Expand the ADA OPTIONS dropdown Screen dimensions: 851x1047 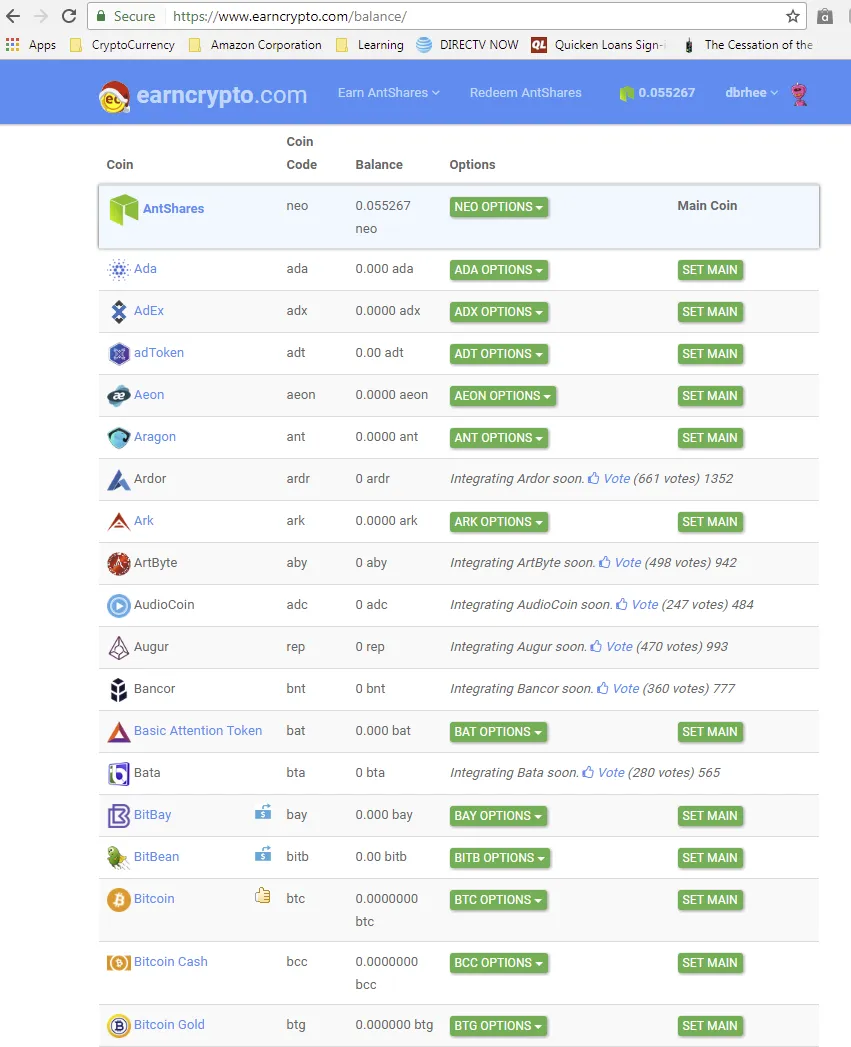498,270
